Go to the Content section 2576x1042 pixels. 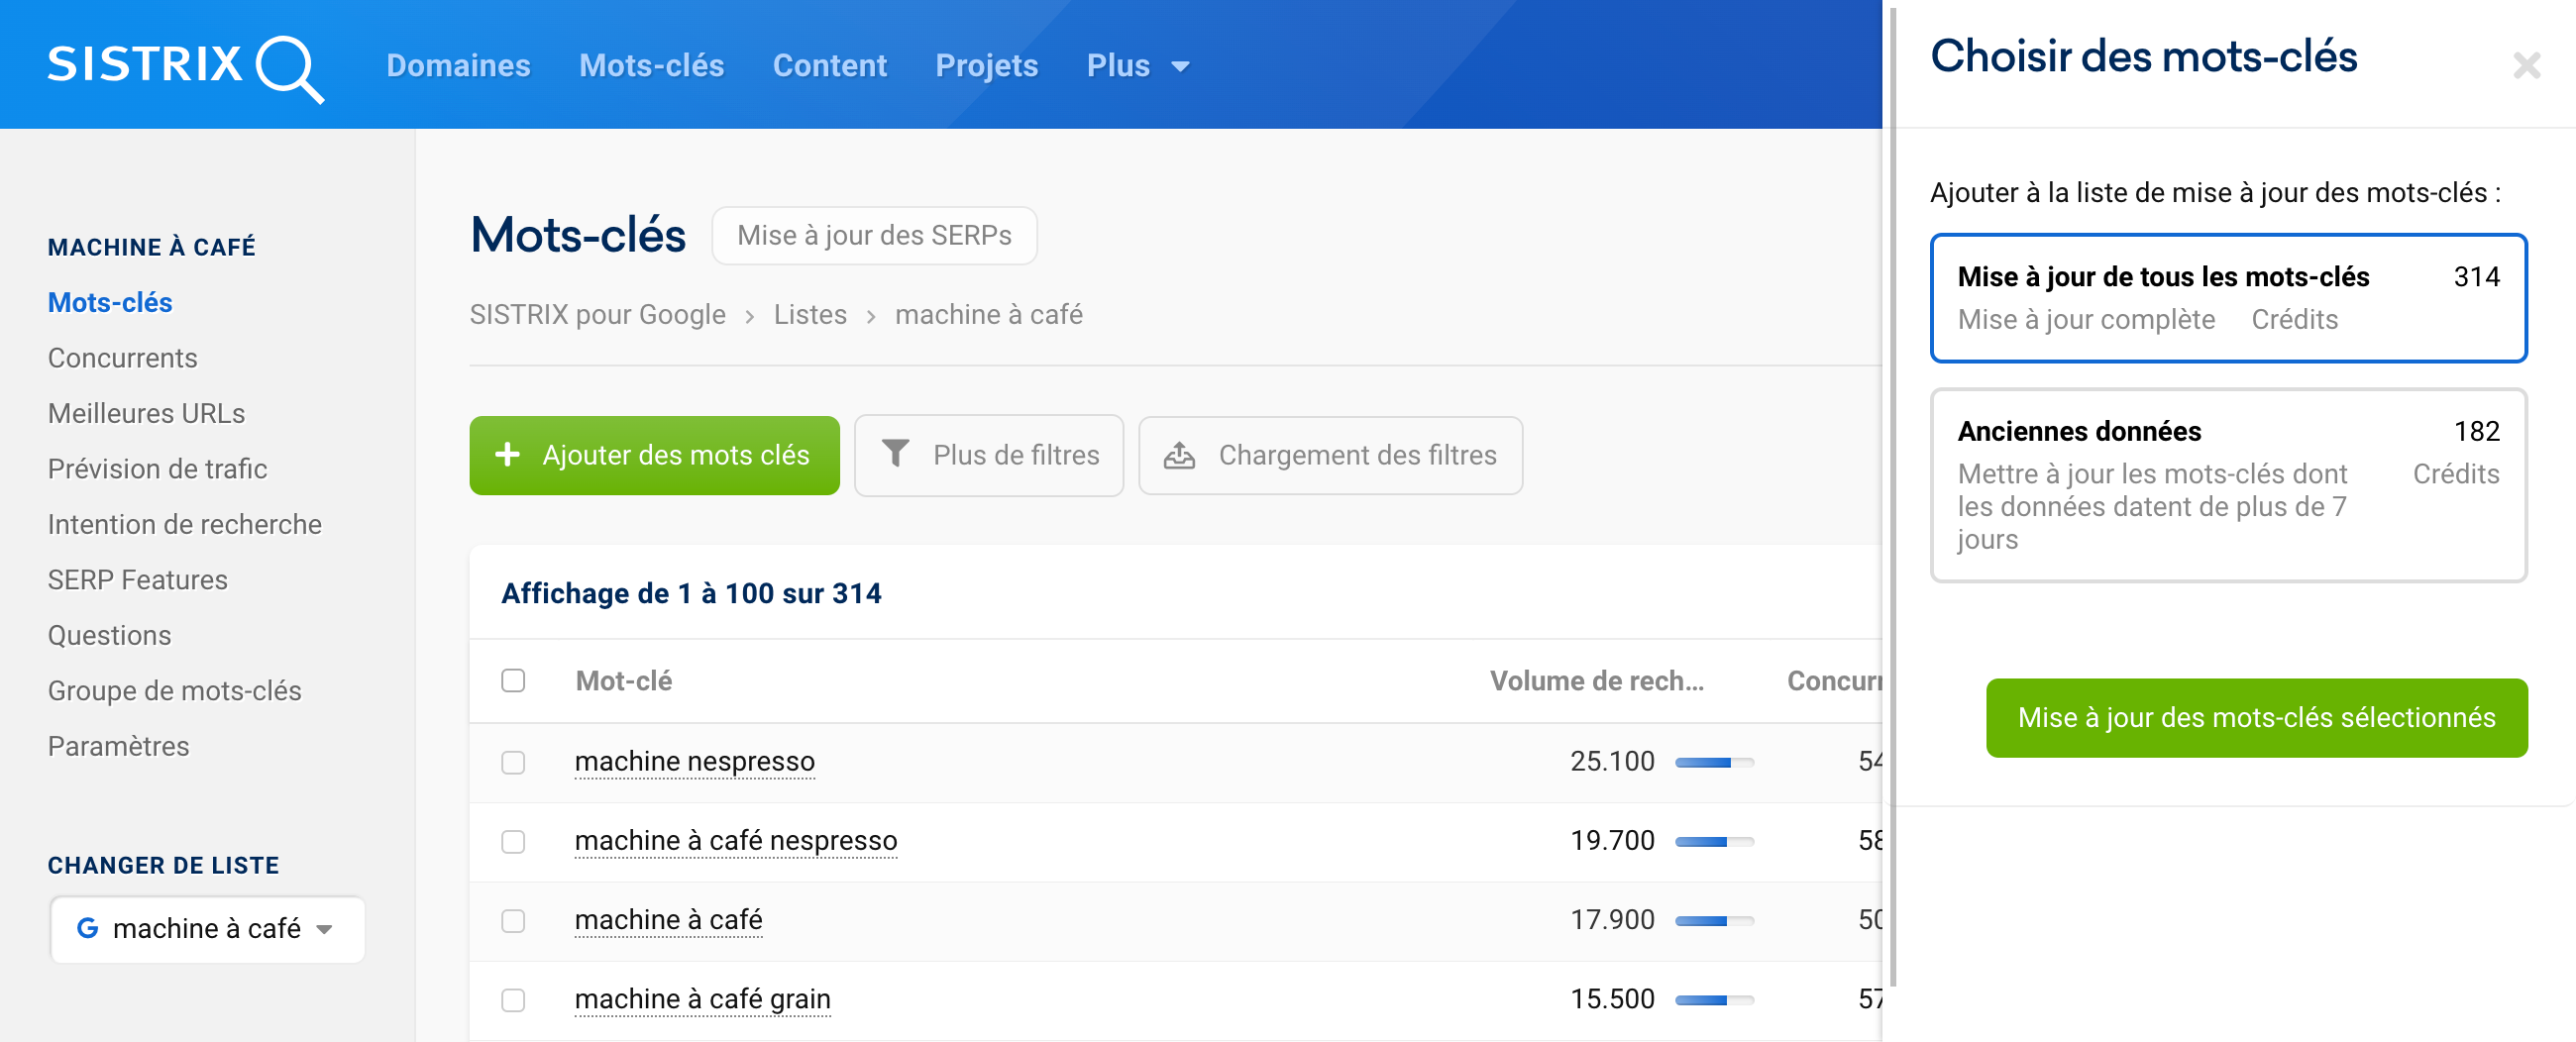[x=829, y=66]
